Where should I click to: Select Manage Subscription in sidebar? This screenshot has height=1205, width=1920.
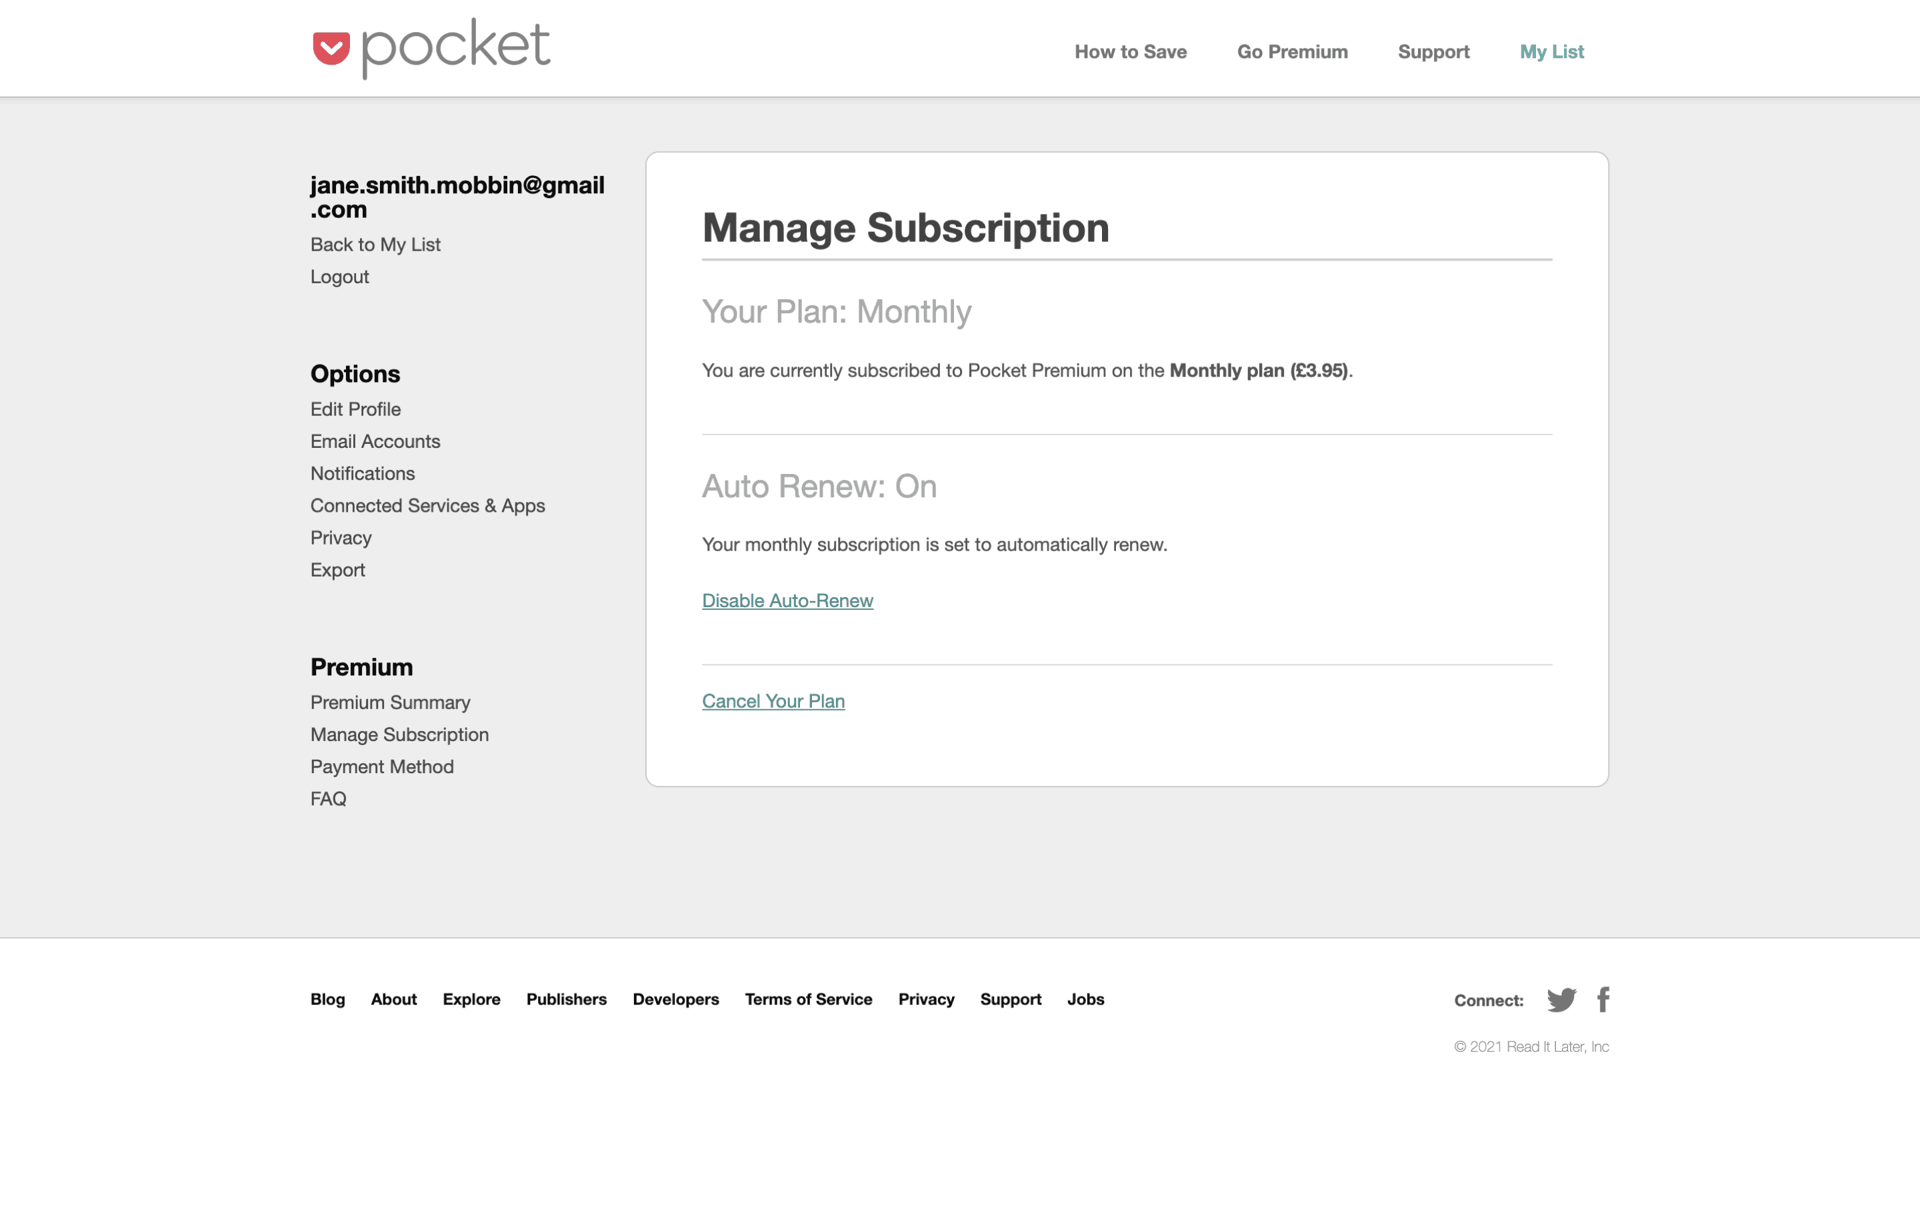(x=399, y=735)
